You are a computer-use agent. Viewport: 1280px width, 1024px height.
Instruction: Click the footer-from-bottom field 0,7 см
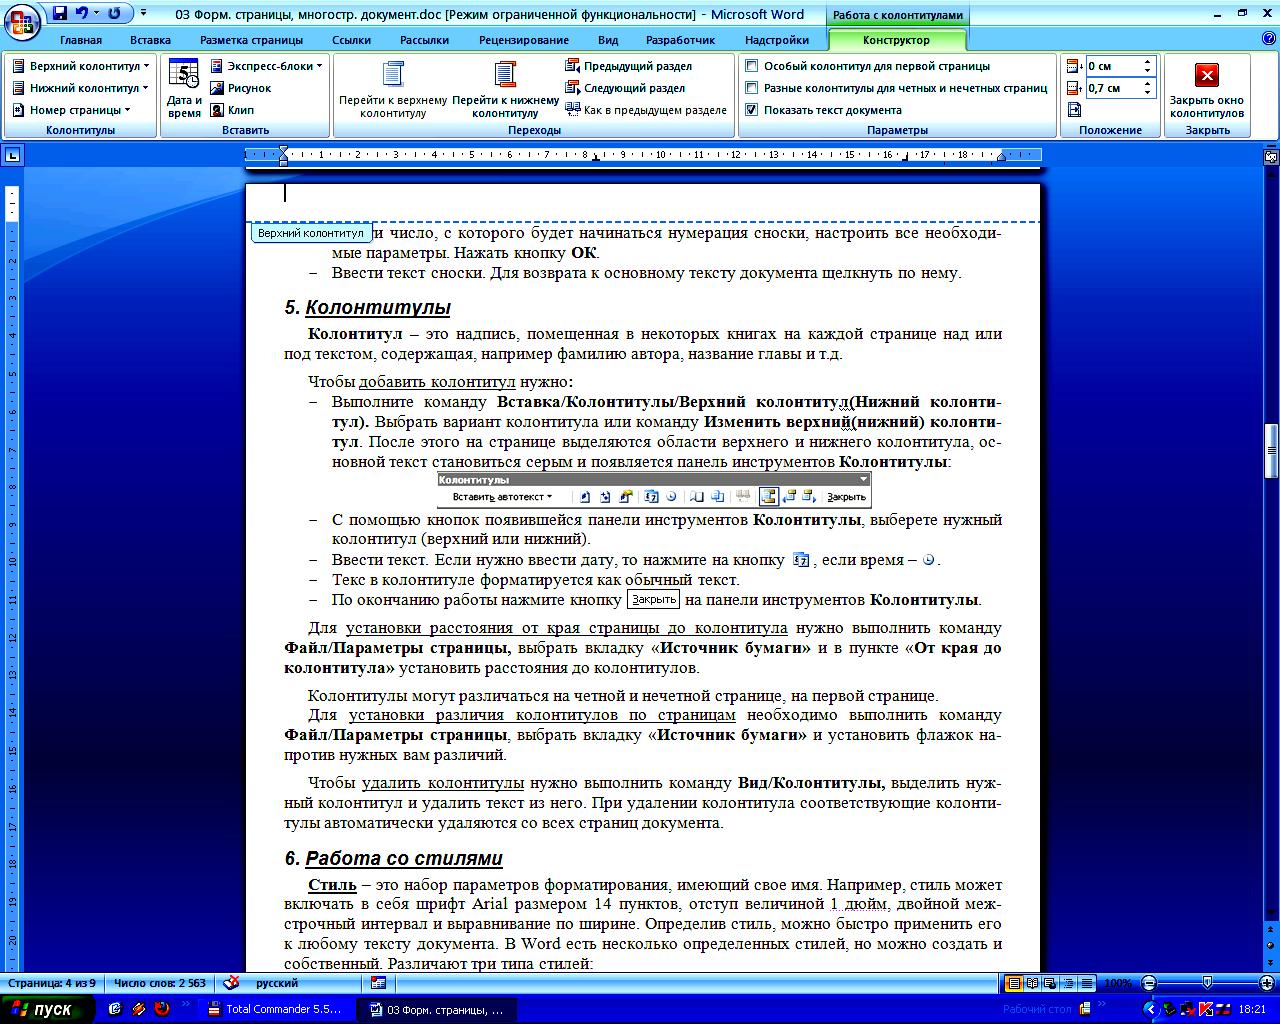1113,88
